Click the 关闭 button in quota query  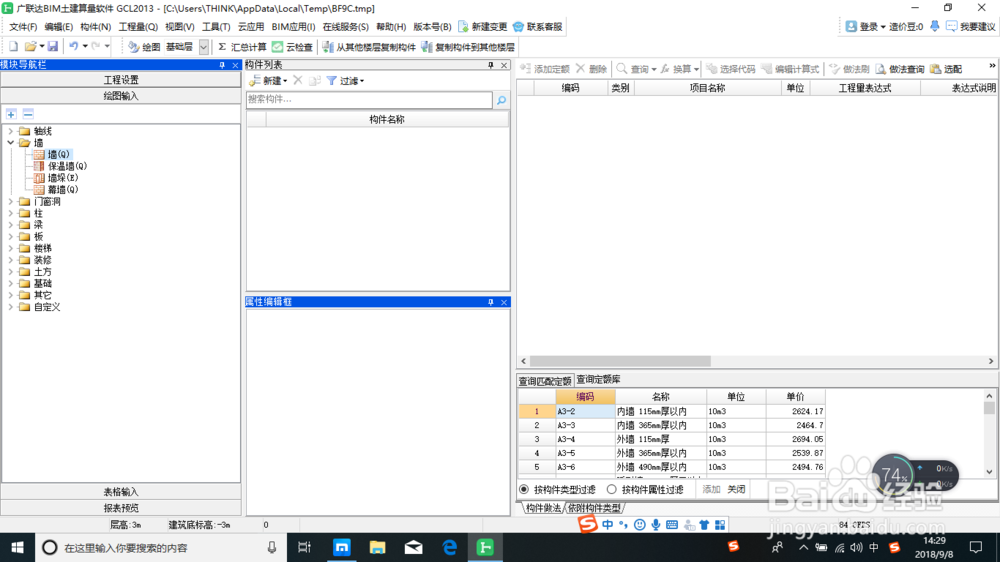(x=737, y=489)
